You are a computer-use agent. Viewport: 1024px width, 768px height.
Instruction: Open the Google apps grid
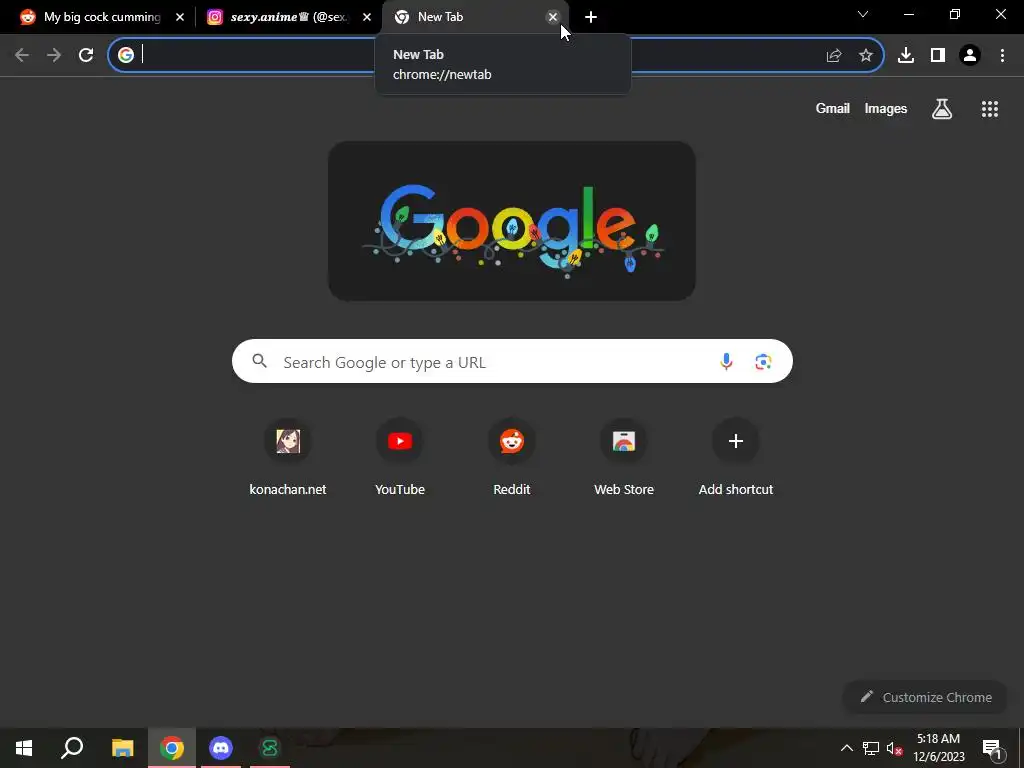989,108
